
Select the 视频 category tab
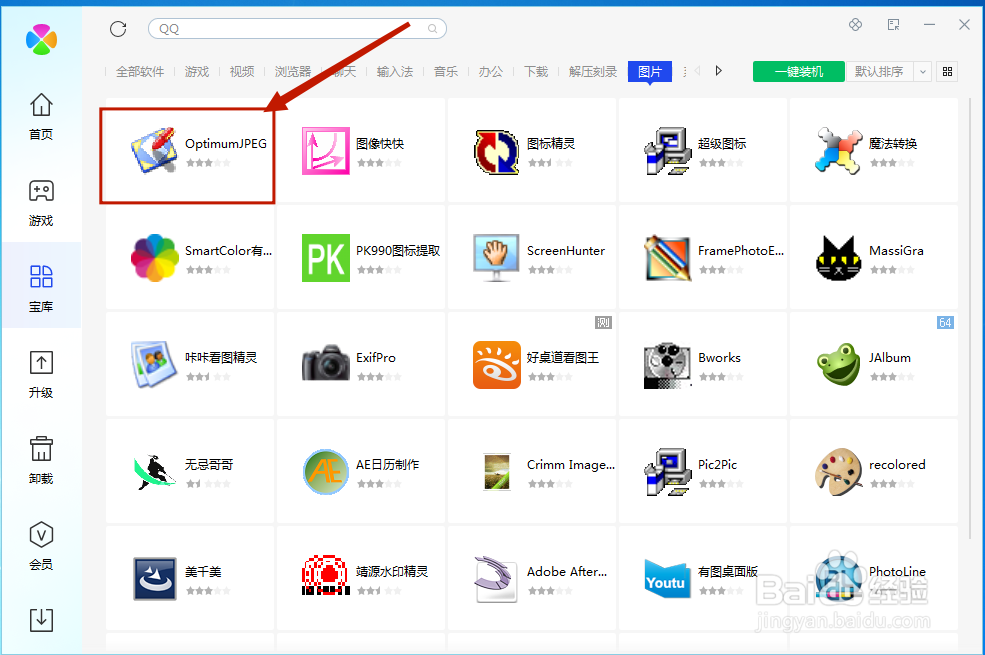click(x=242, y=72)
